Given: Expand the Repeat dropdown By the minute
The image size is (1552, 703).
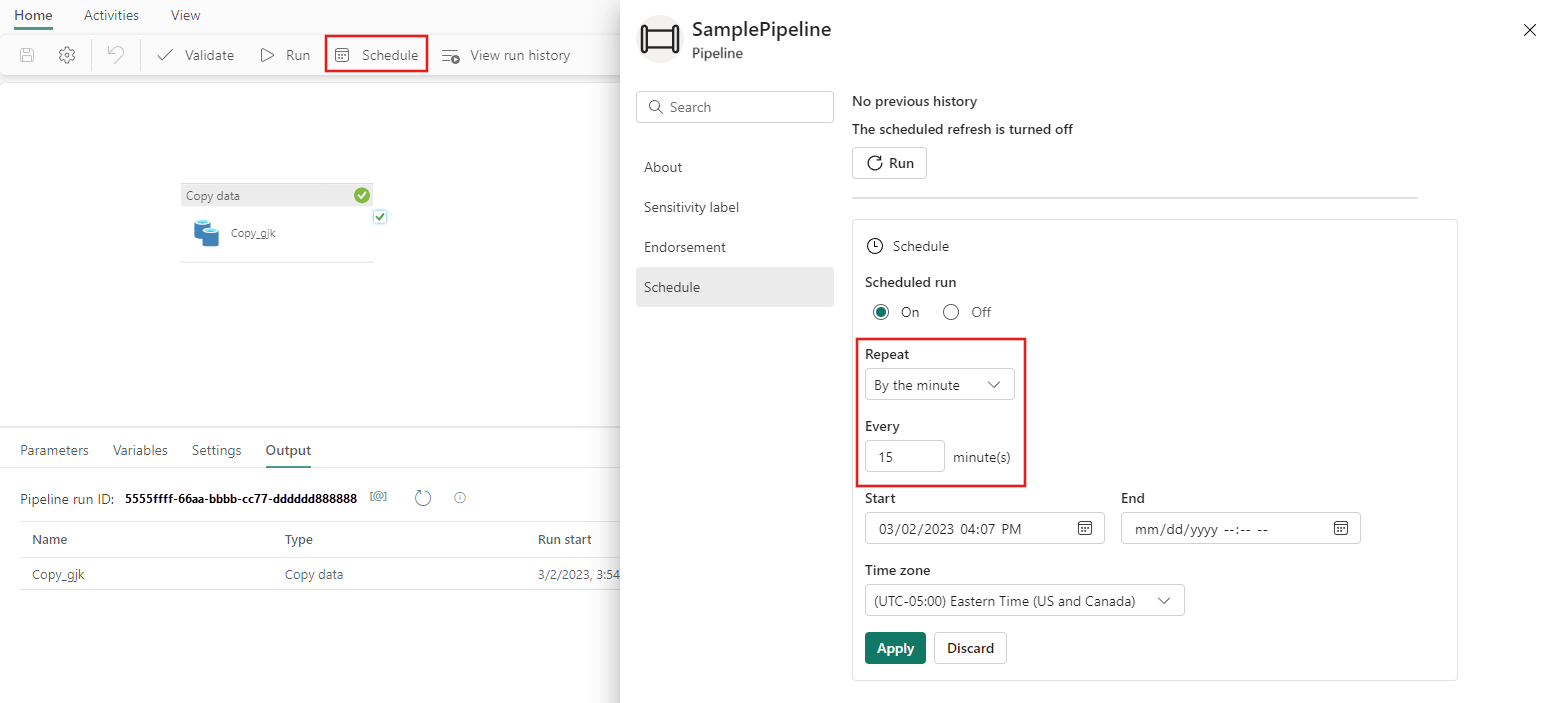Looking at the screenshot, I should [940, 385].
